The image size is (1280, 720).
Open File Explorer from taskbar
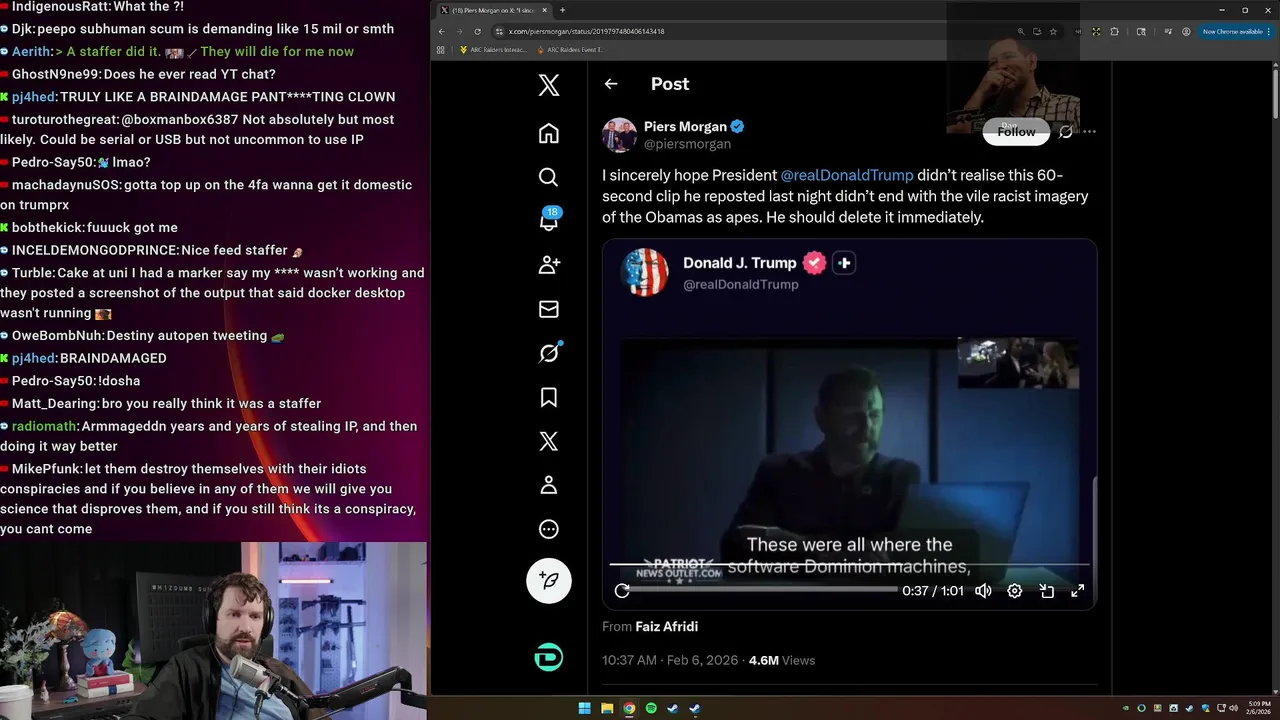click(607, 708)
